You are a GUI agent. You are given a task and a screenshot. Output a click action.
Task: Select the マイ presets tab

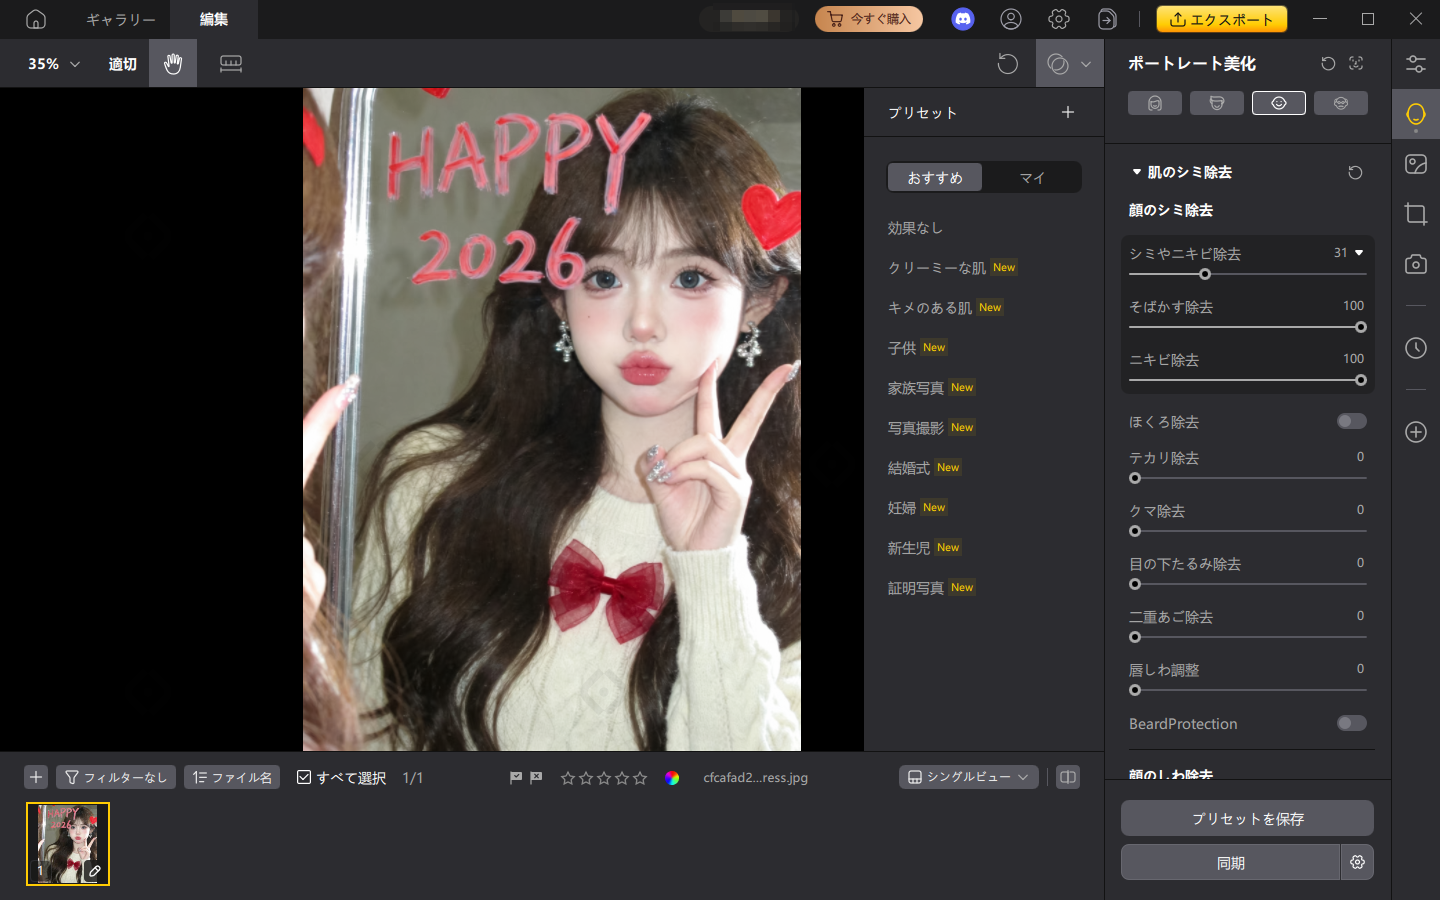1031,178
